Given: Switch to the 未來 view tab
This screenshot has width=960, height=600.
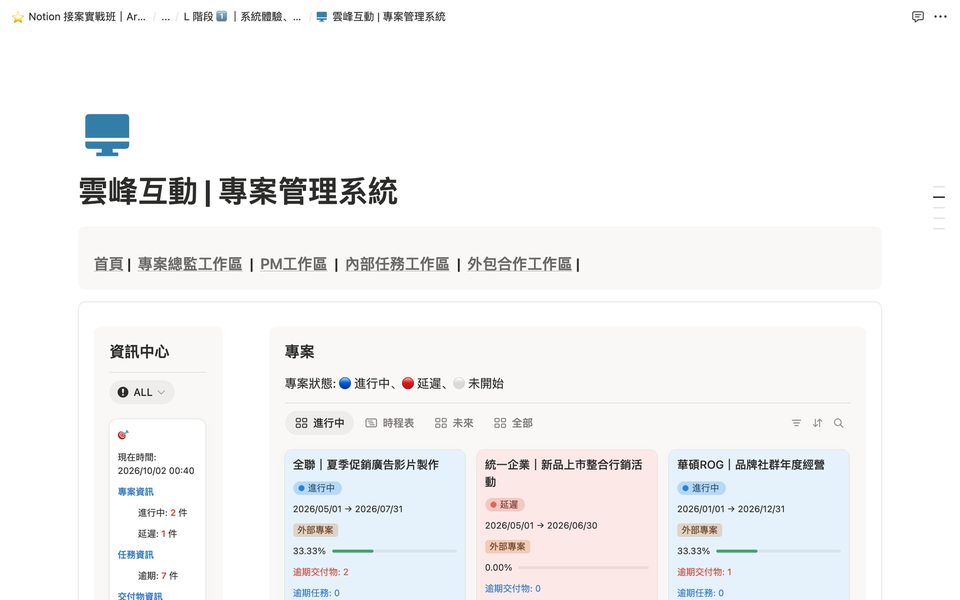Looking at the screenshot, I should click(454, 423).
